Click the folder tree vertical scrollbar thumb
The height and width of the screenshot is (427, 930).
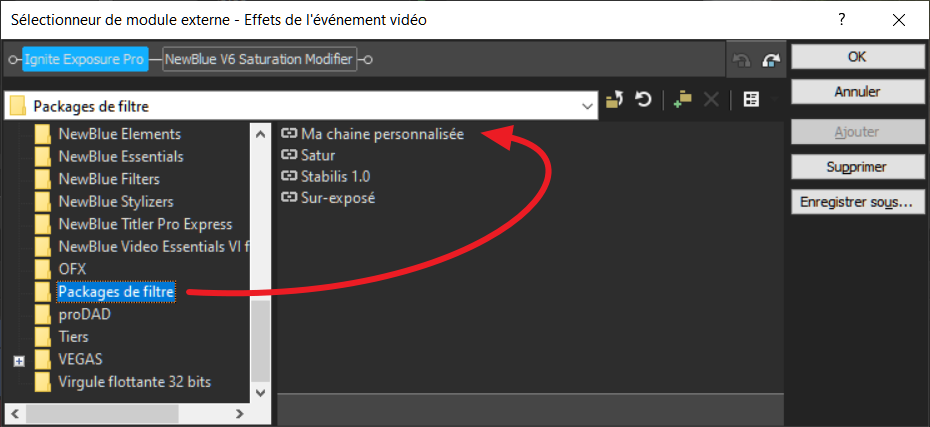click(x=260, y=341)
